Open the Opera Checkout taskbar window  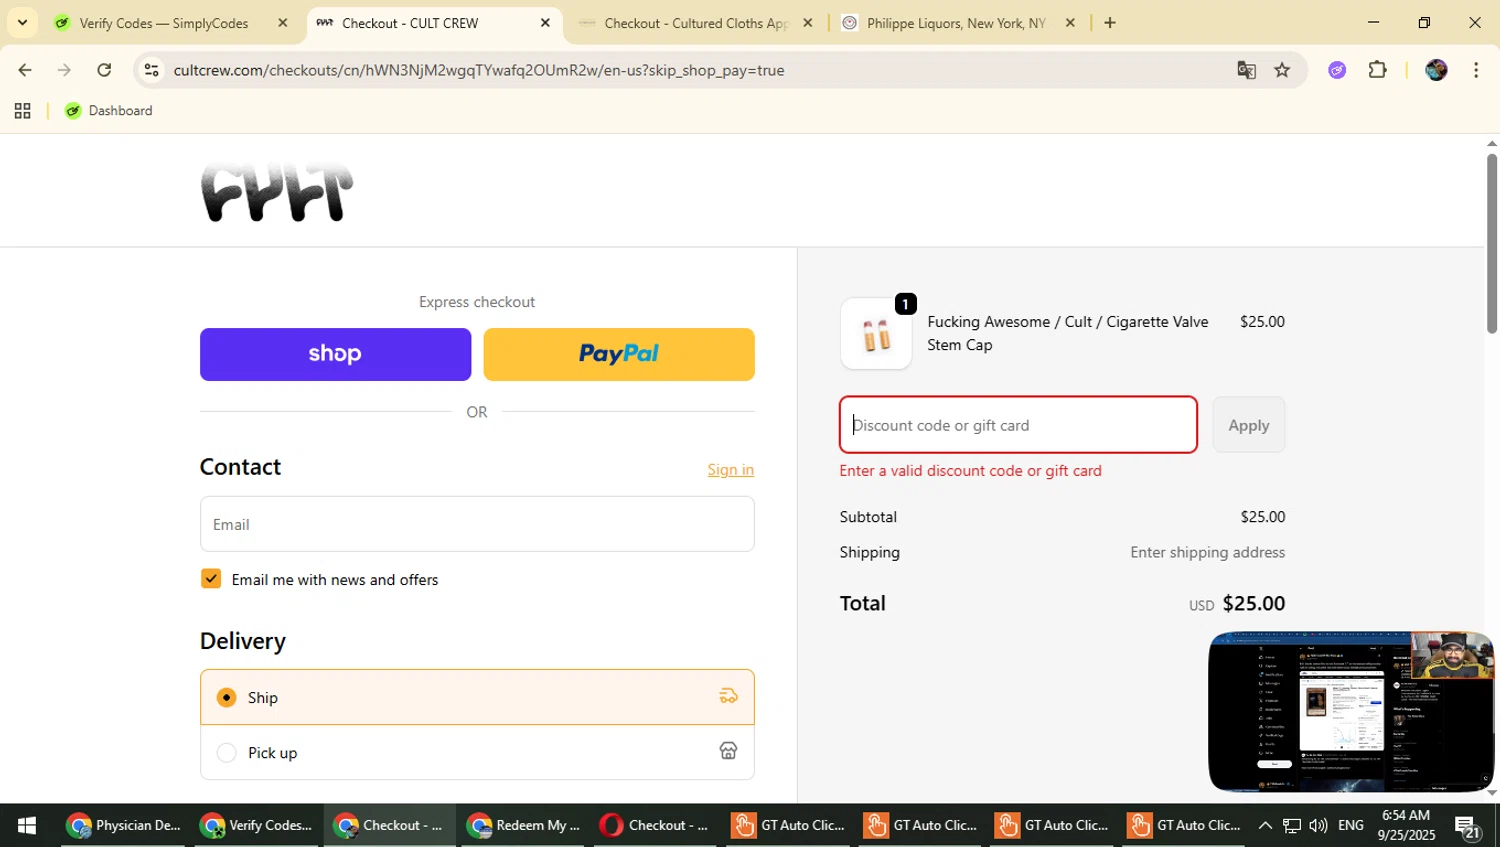pos(655,825)
